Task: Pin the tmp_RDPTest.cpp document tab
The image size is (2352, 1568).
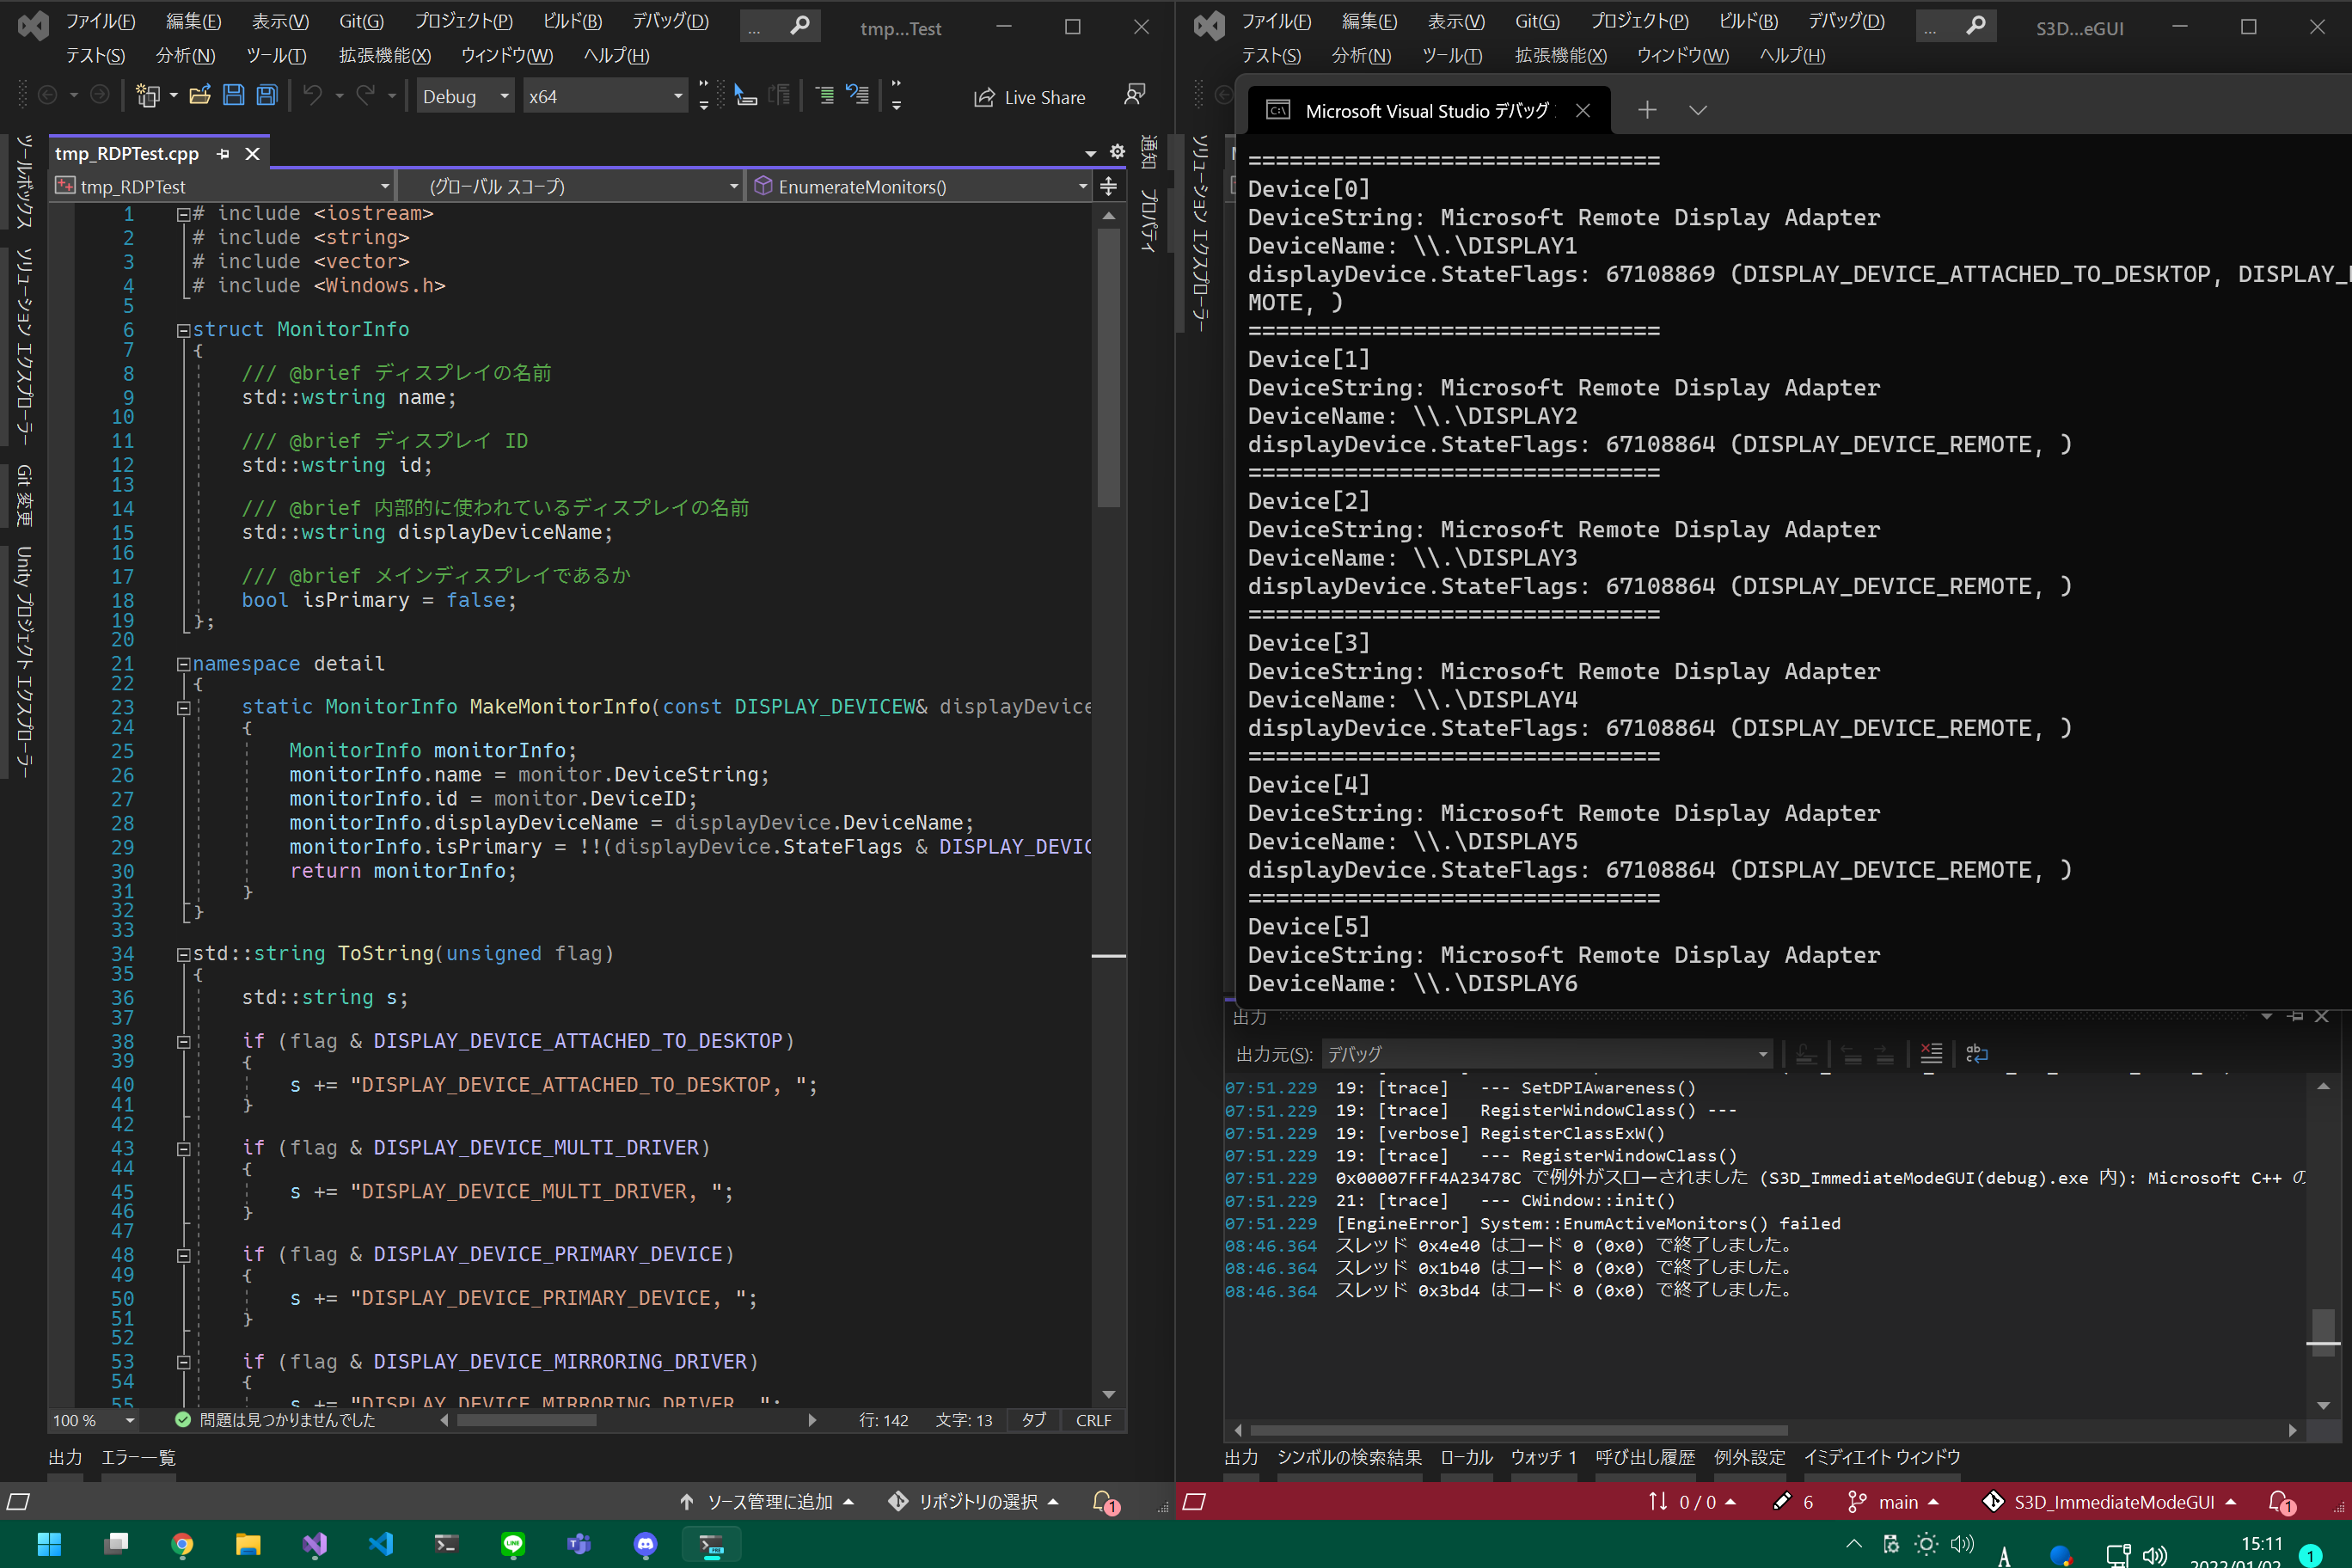Action: tap(223, 153)
